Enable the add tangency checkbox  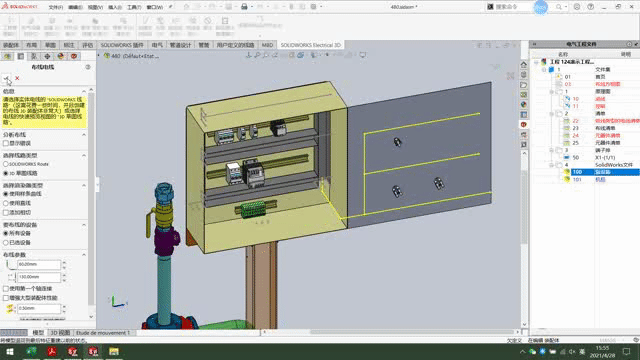click(x=6, y=212)
